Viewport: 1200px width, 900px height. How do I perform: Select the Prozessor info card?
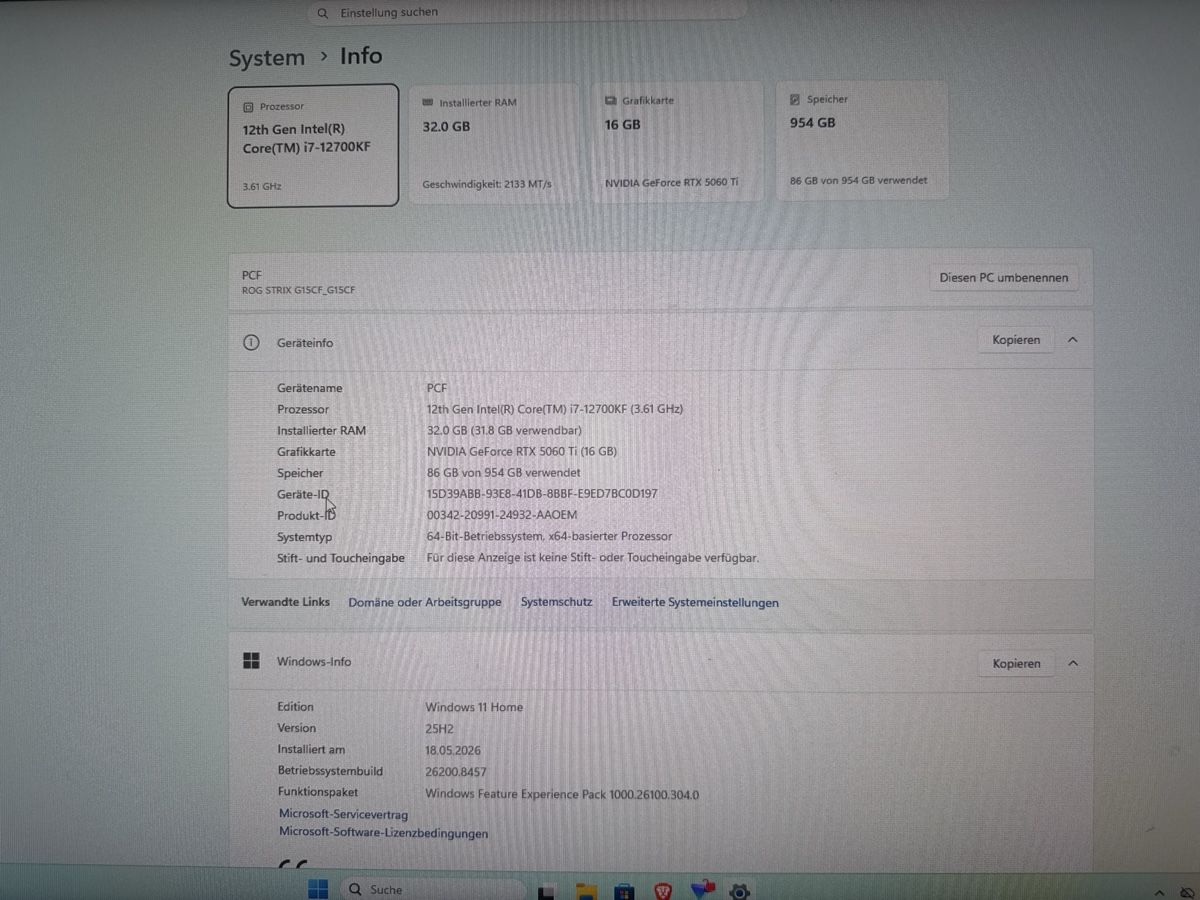pos(313,145)
